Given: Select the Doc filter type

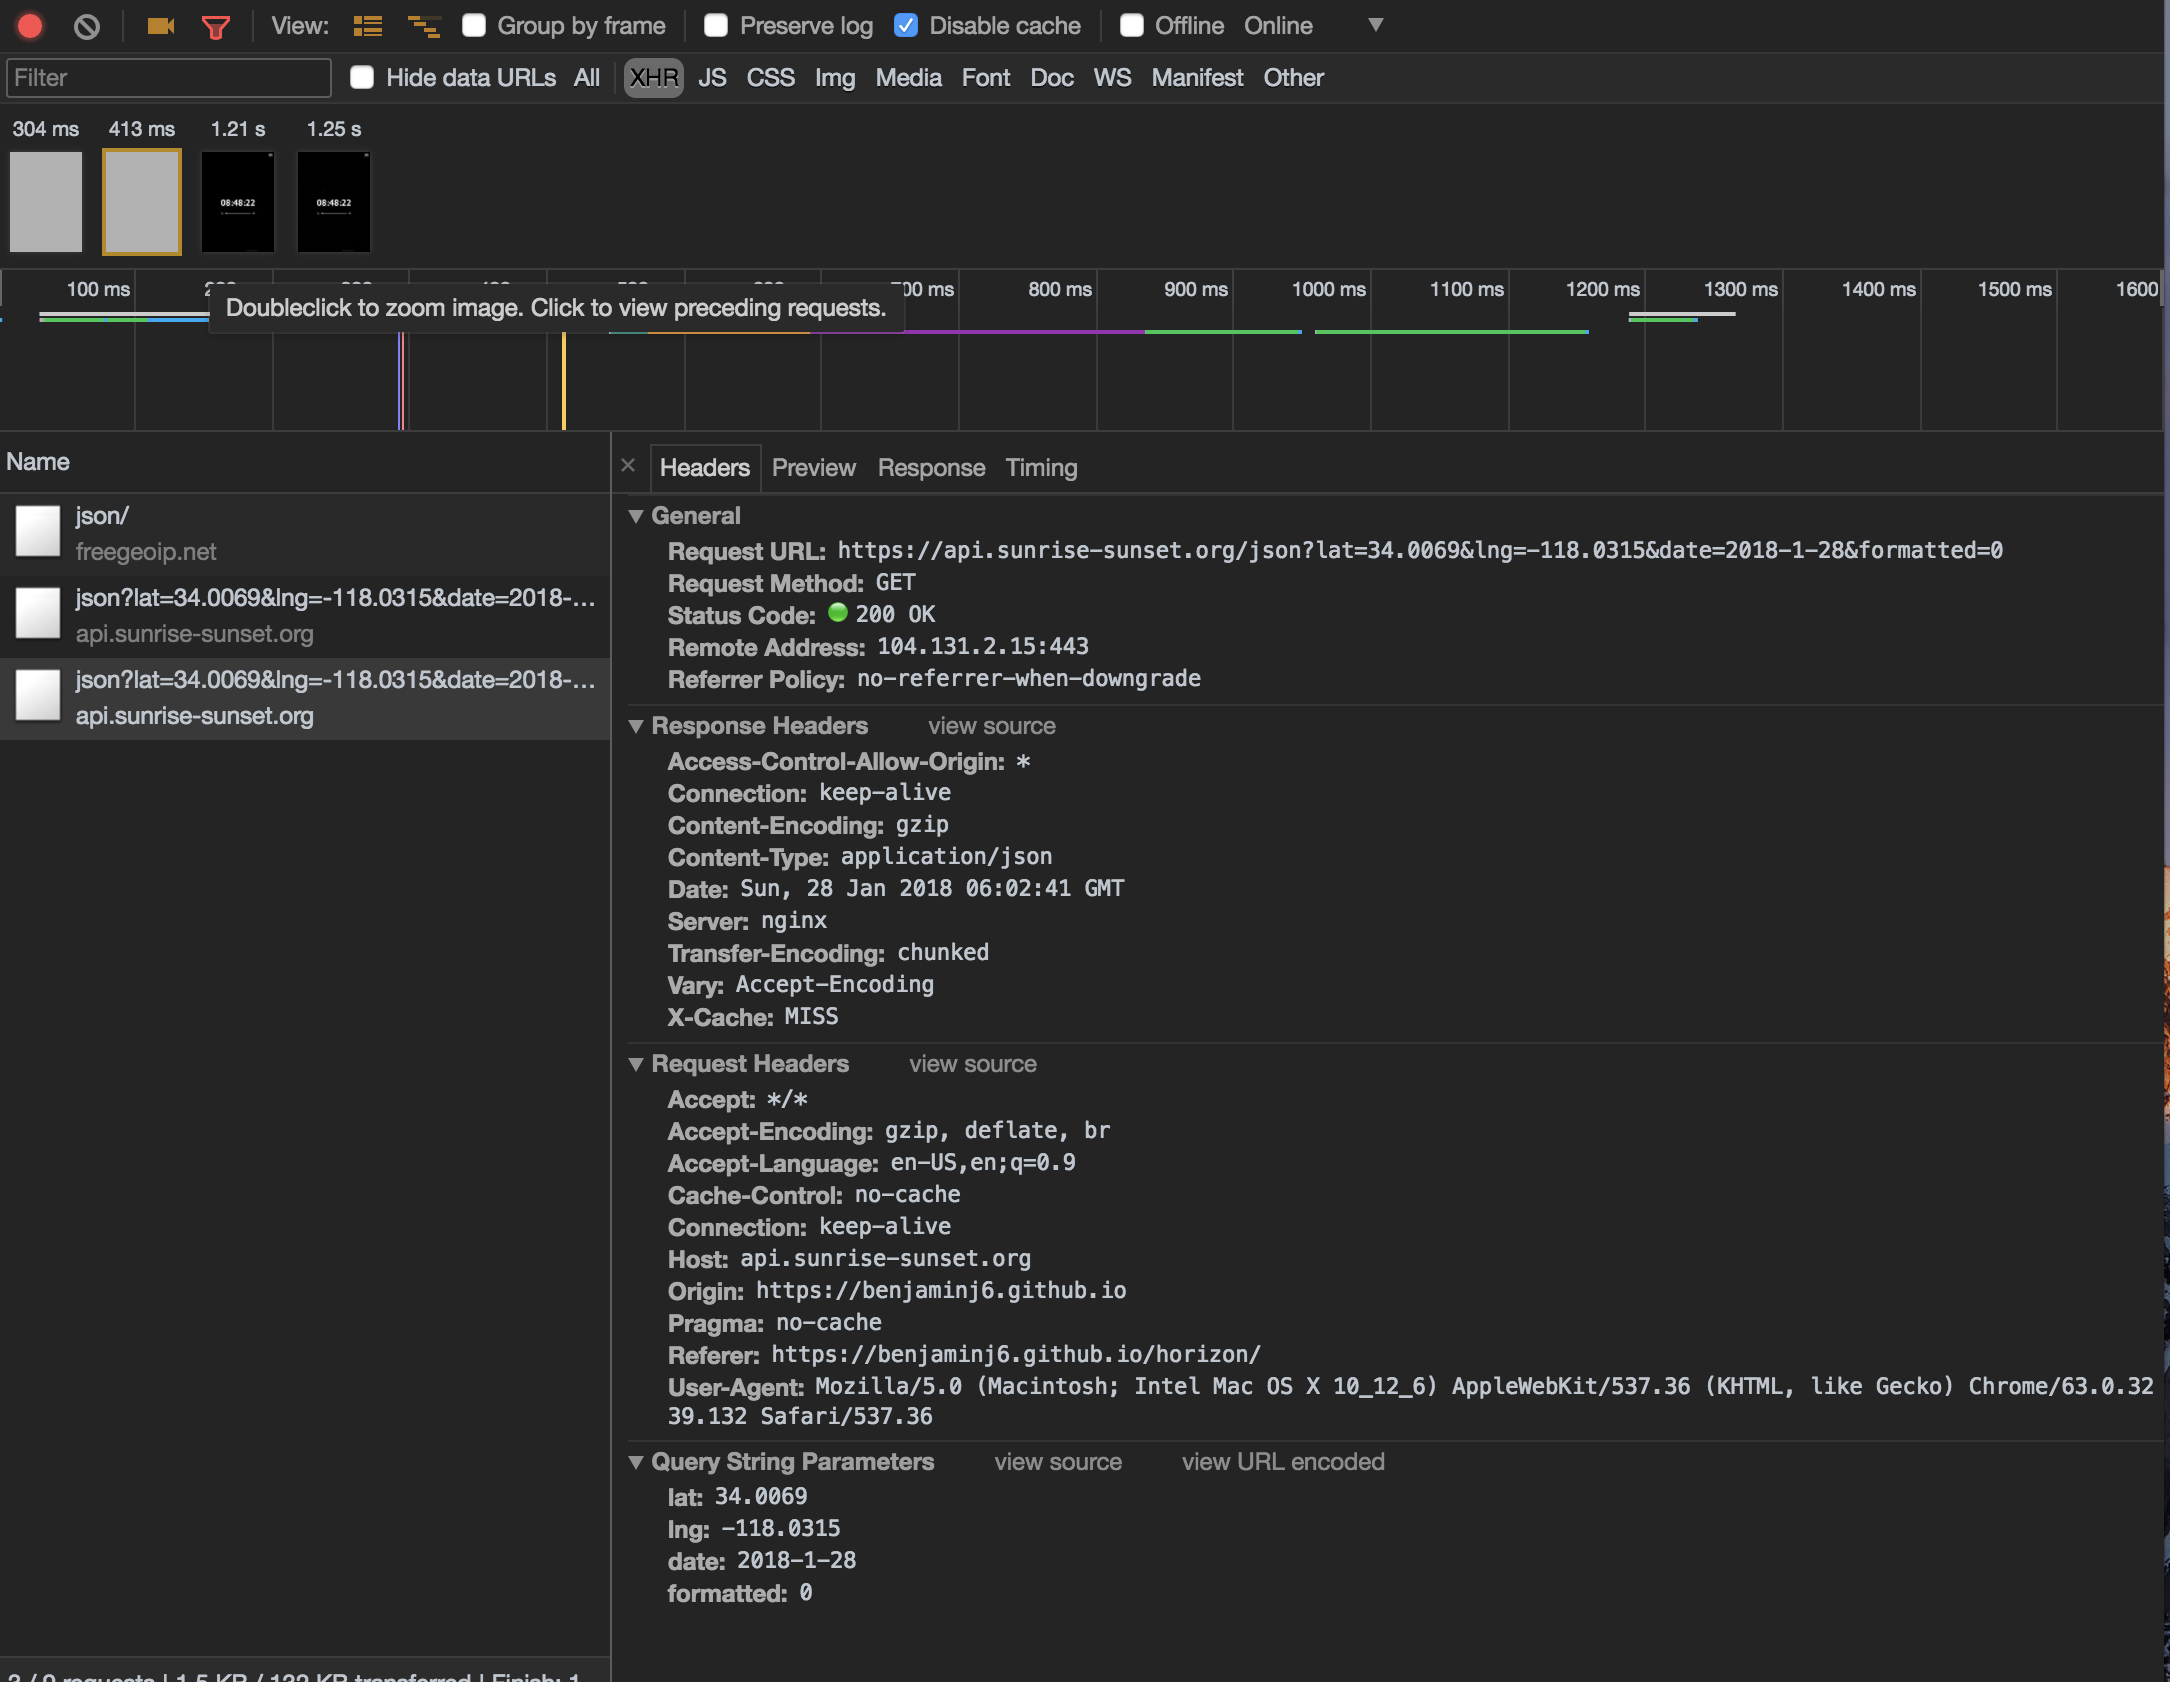Looking at the screenshot, I should 1052,78.
